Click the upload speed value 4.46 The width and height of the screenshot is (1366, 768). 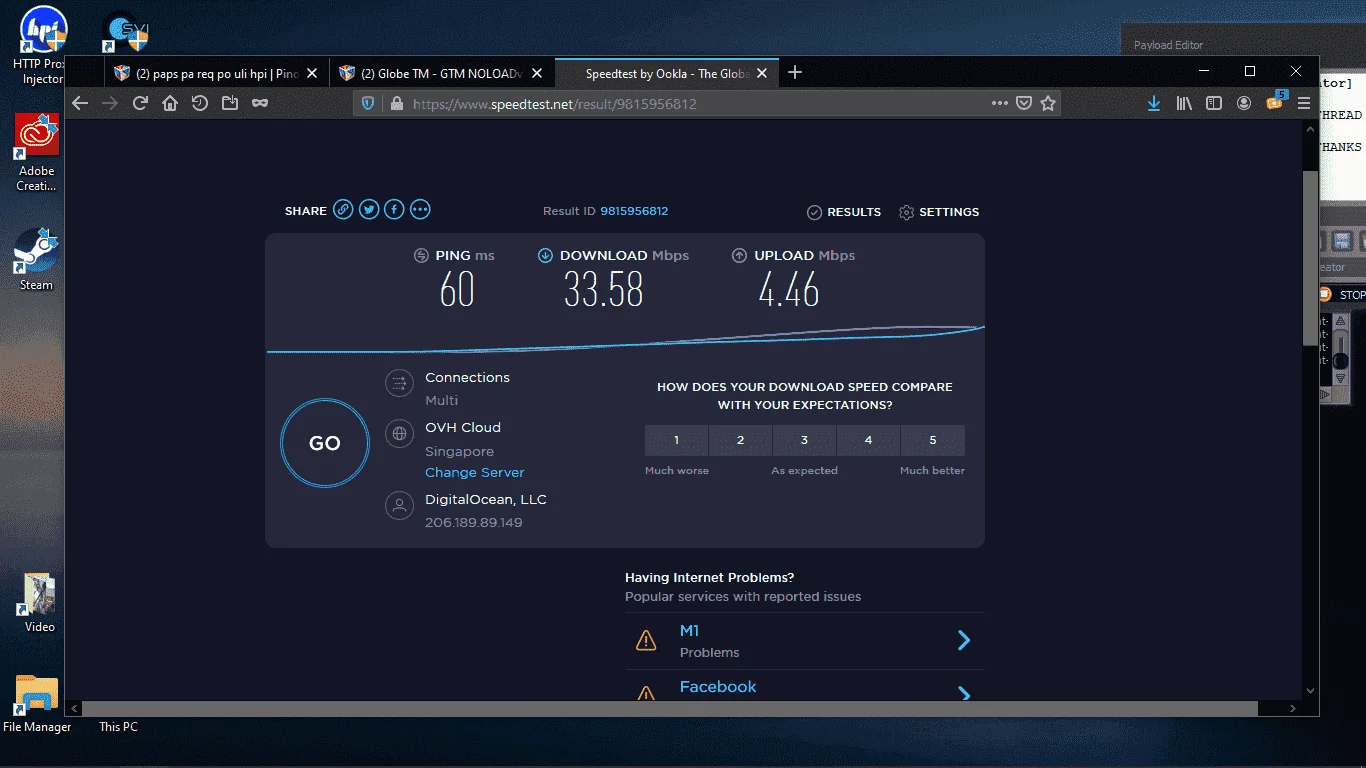pos(789,291)
